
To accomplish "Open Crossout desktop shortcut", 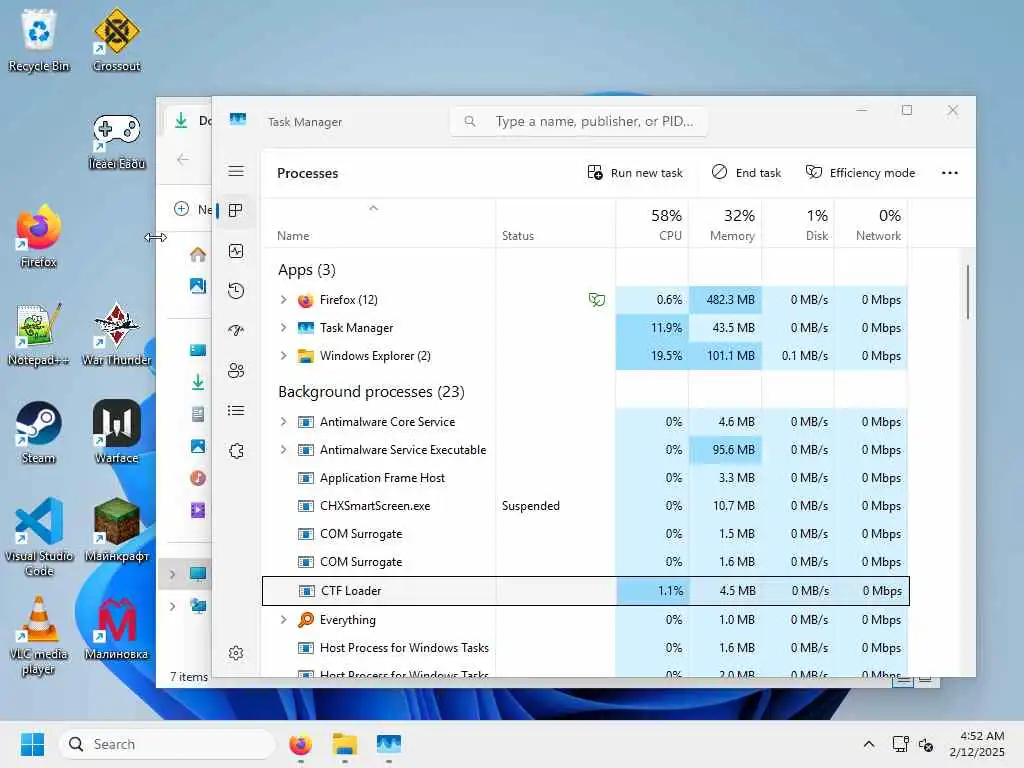I will pos(116,40).
